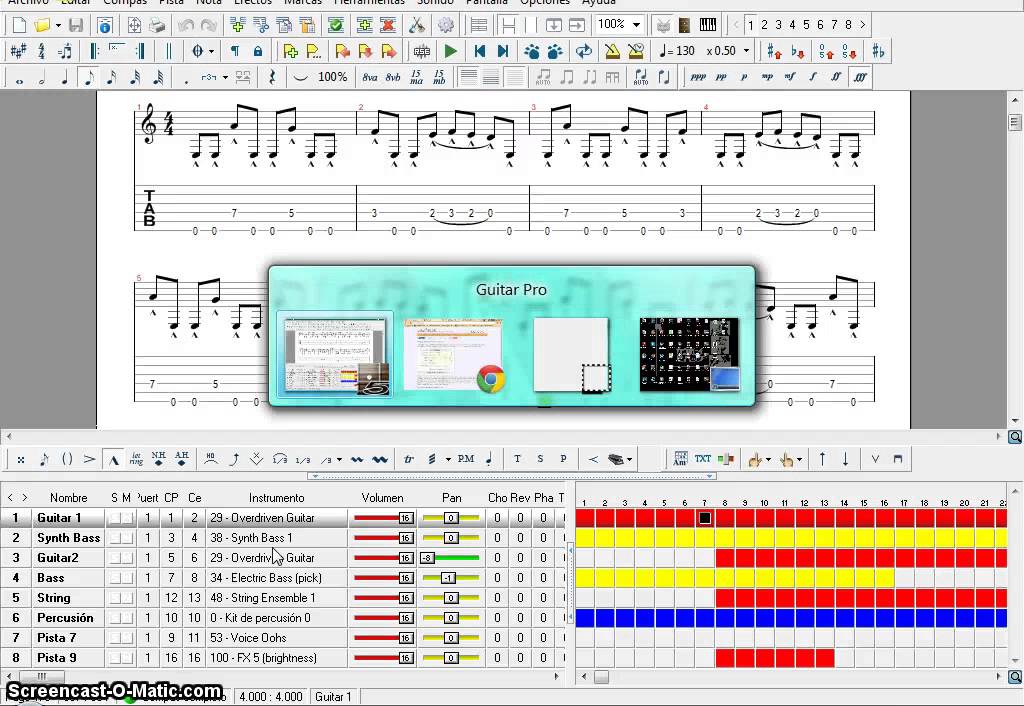Apply the dead note X effect

21,460
